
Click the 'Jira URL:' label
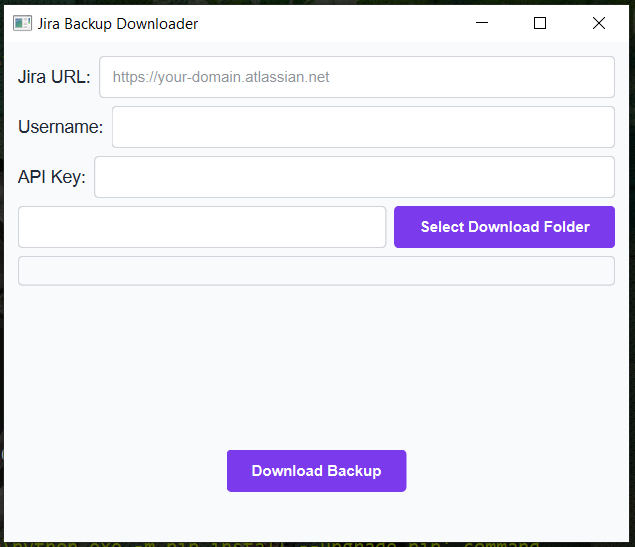[x=54, y=77]
